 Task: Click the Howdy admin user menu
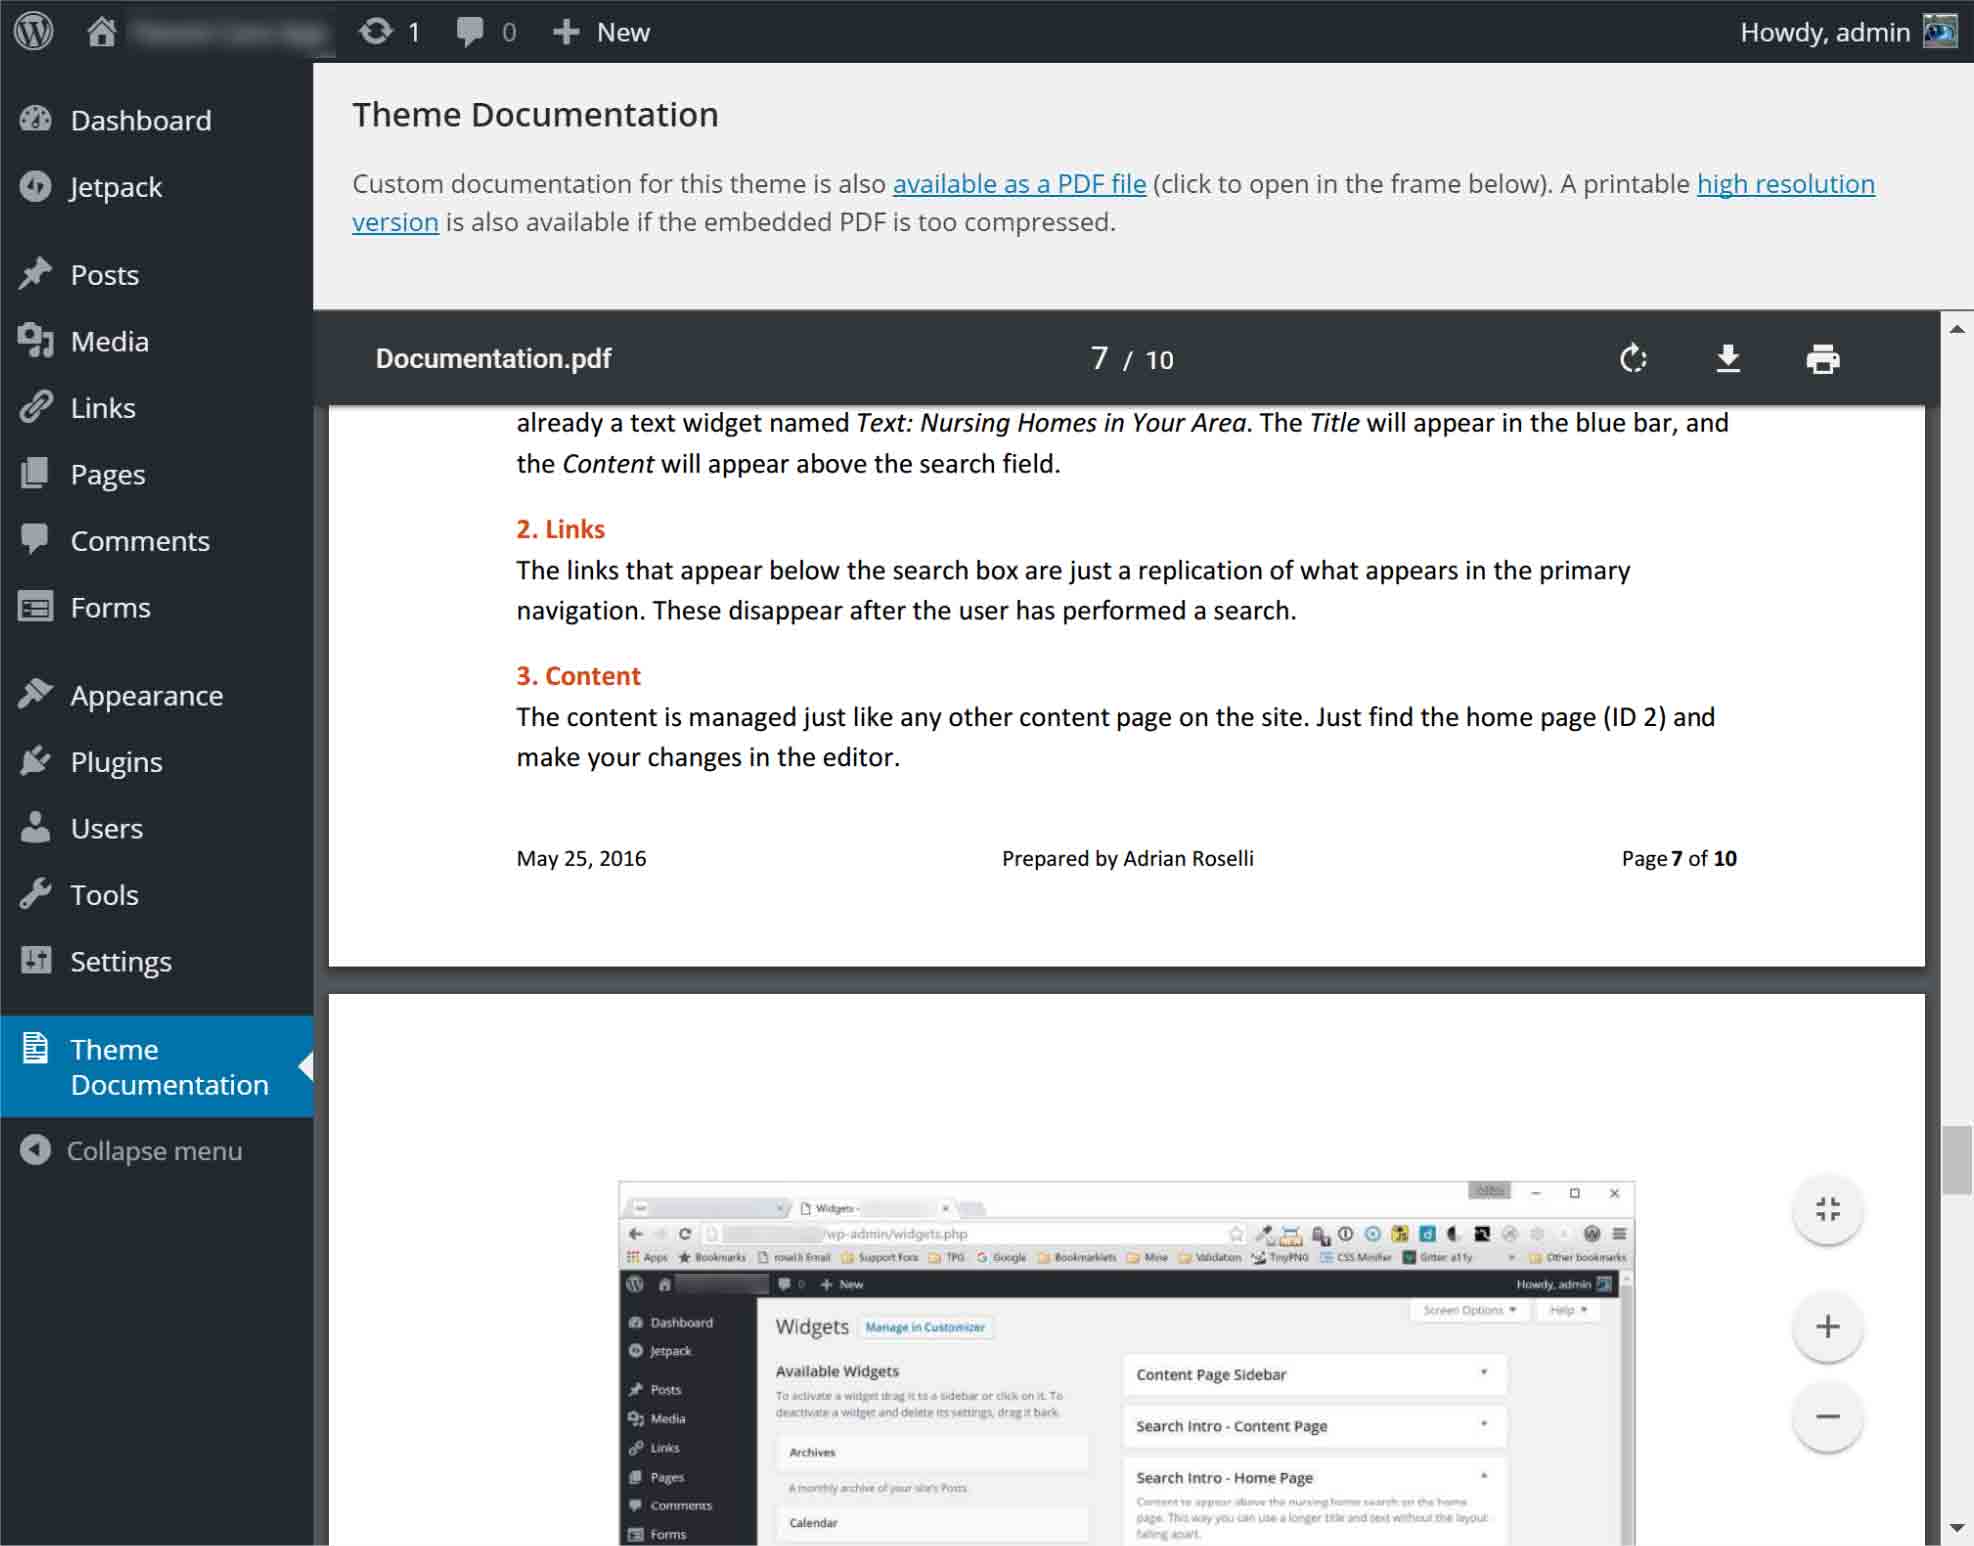1841,30
